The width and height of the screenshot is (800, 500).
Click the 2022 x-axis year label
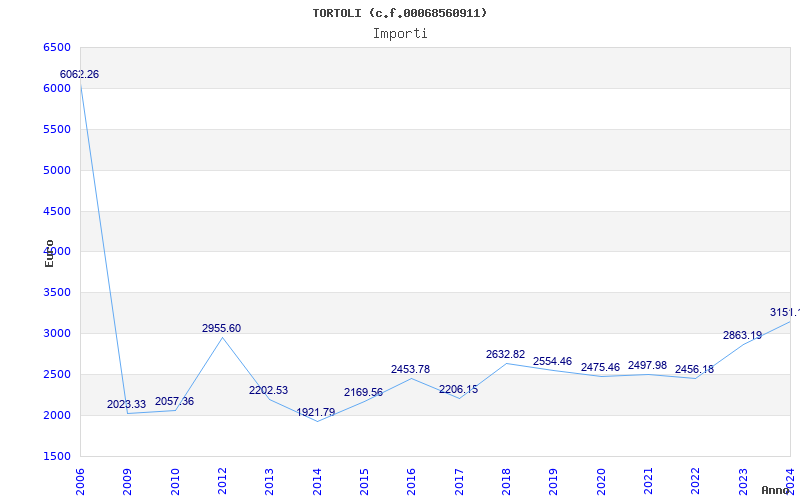pos(695,482)
